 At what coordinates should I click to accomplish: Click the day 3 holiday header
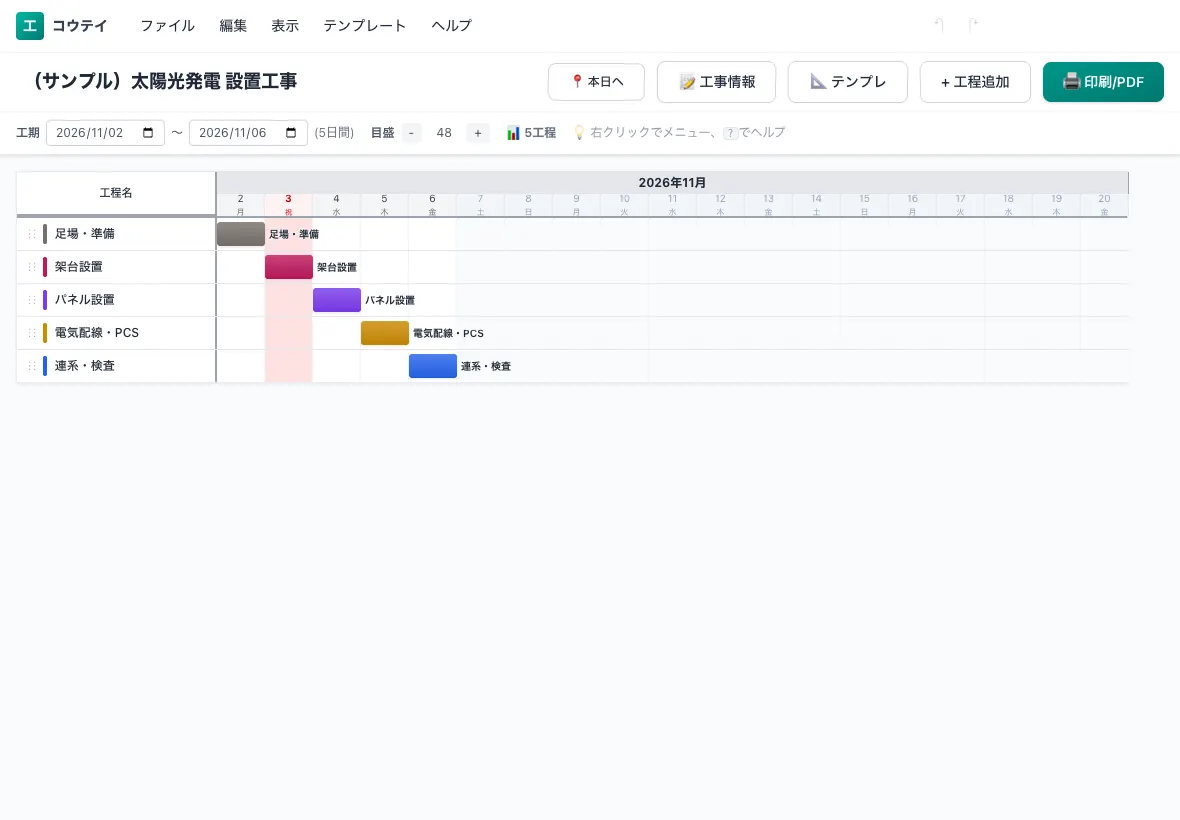(288, 205)
